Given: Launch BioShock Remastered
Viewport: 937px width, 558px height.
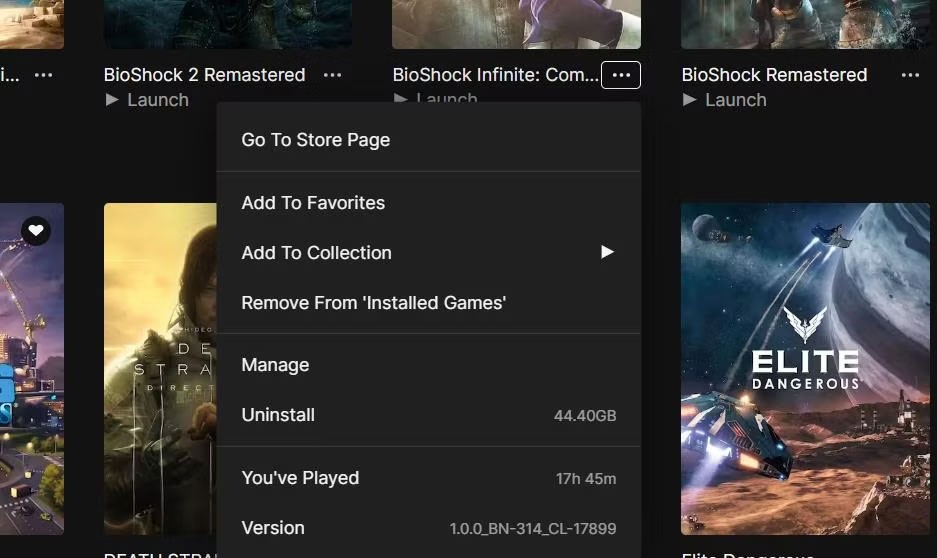Looking at the screenshot, I should (725, 100).
